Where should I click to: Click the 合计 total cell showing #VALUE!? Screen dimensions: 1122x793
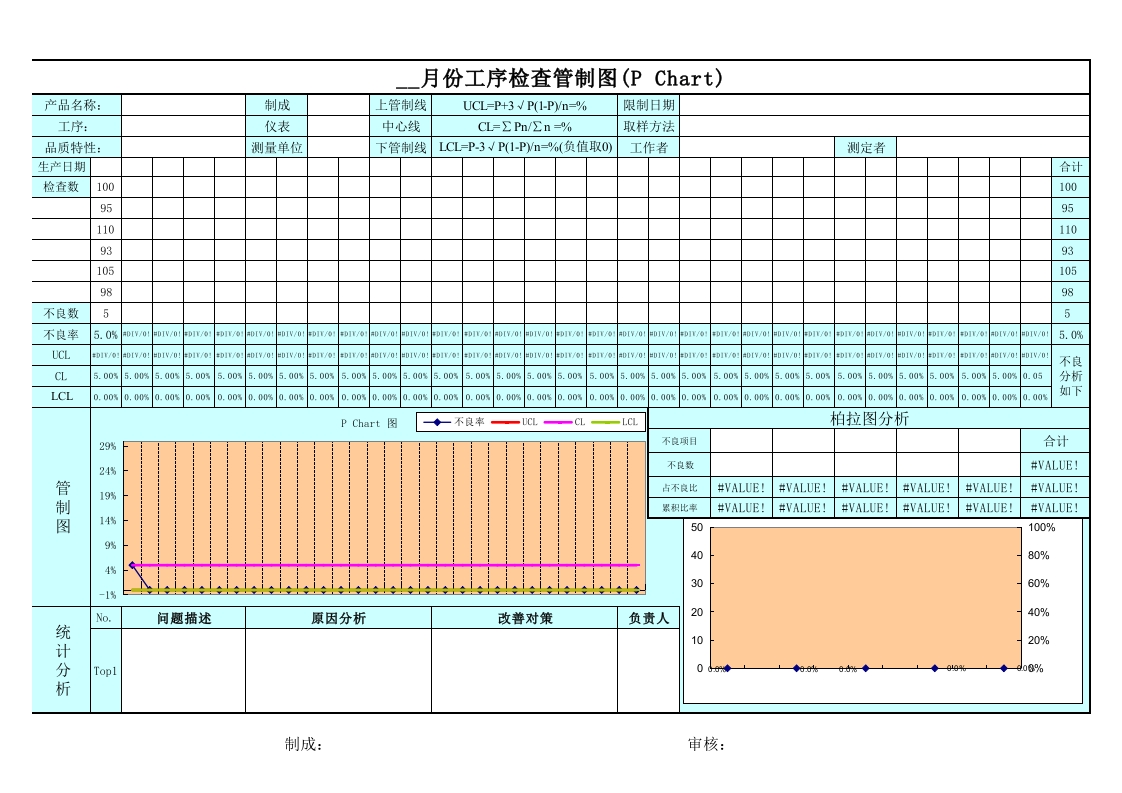[x=1055, y=465]
